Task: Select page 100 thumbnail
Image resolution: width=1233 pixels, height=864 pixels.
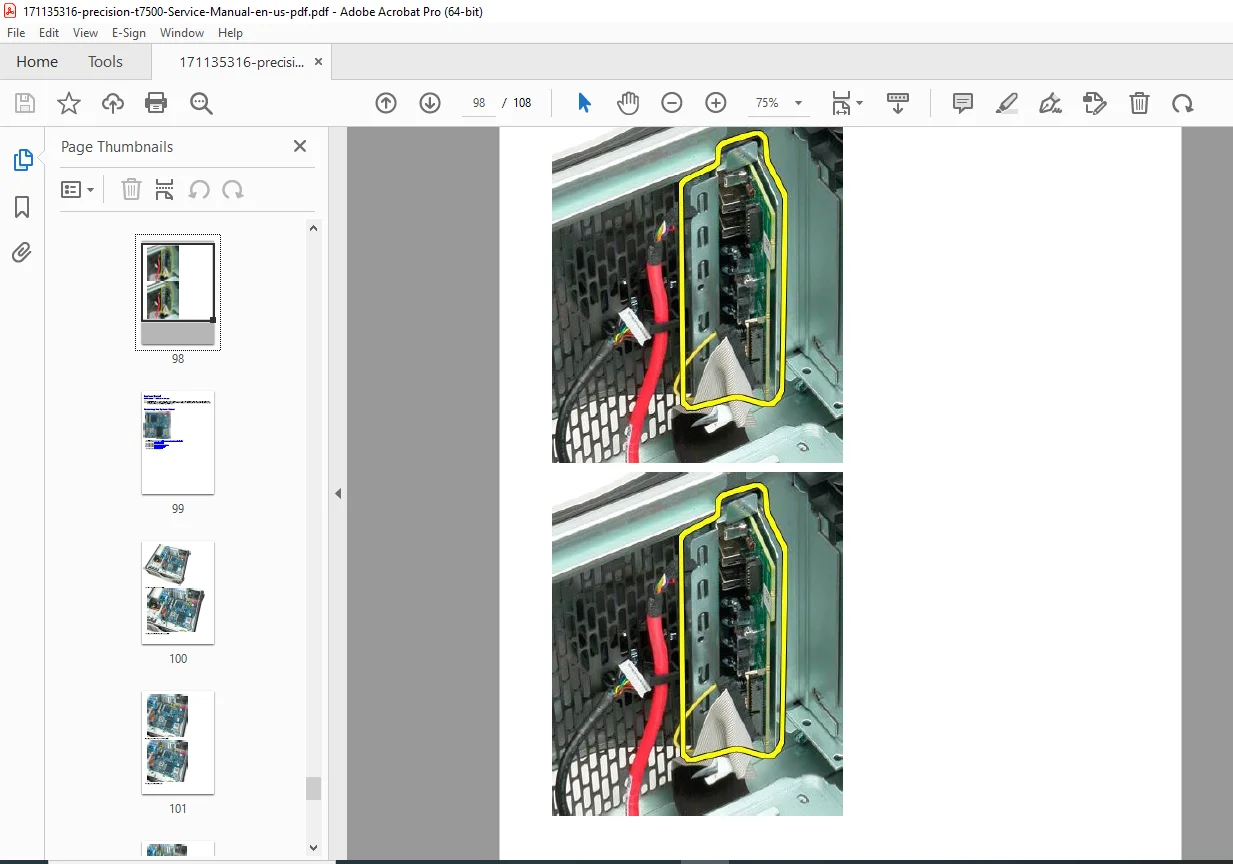Action: click(178, 592)
